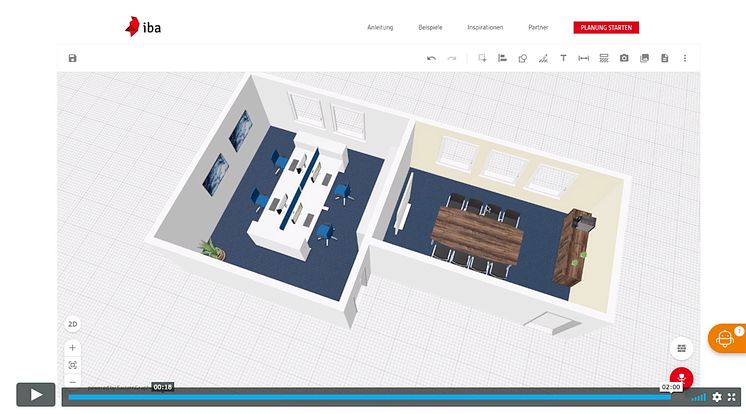Open the three-dot more options menu
This screenshot has height=414, width=746.
point(685,58)
